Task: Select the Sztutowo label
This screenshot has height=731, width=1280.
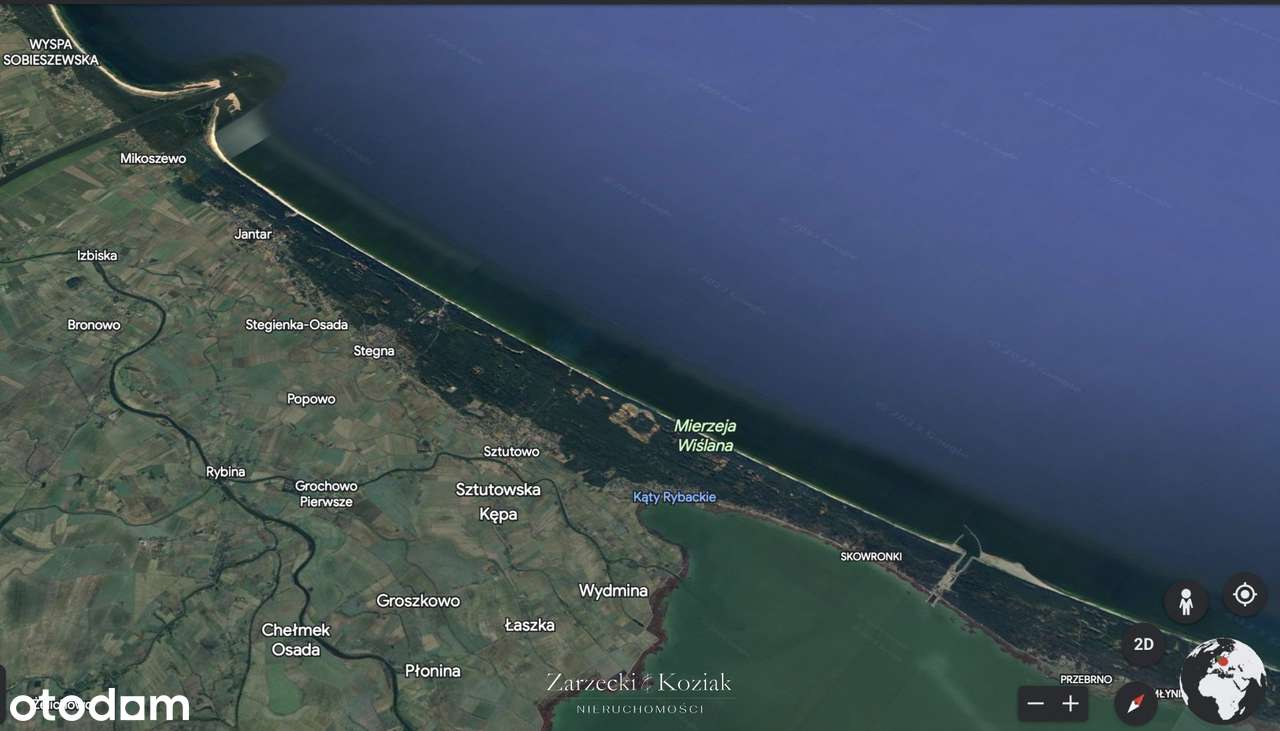Action: pyautogui.click(x=511, y=451)
